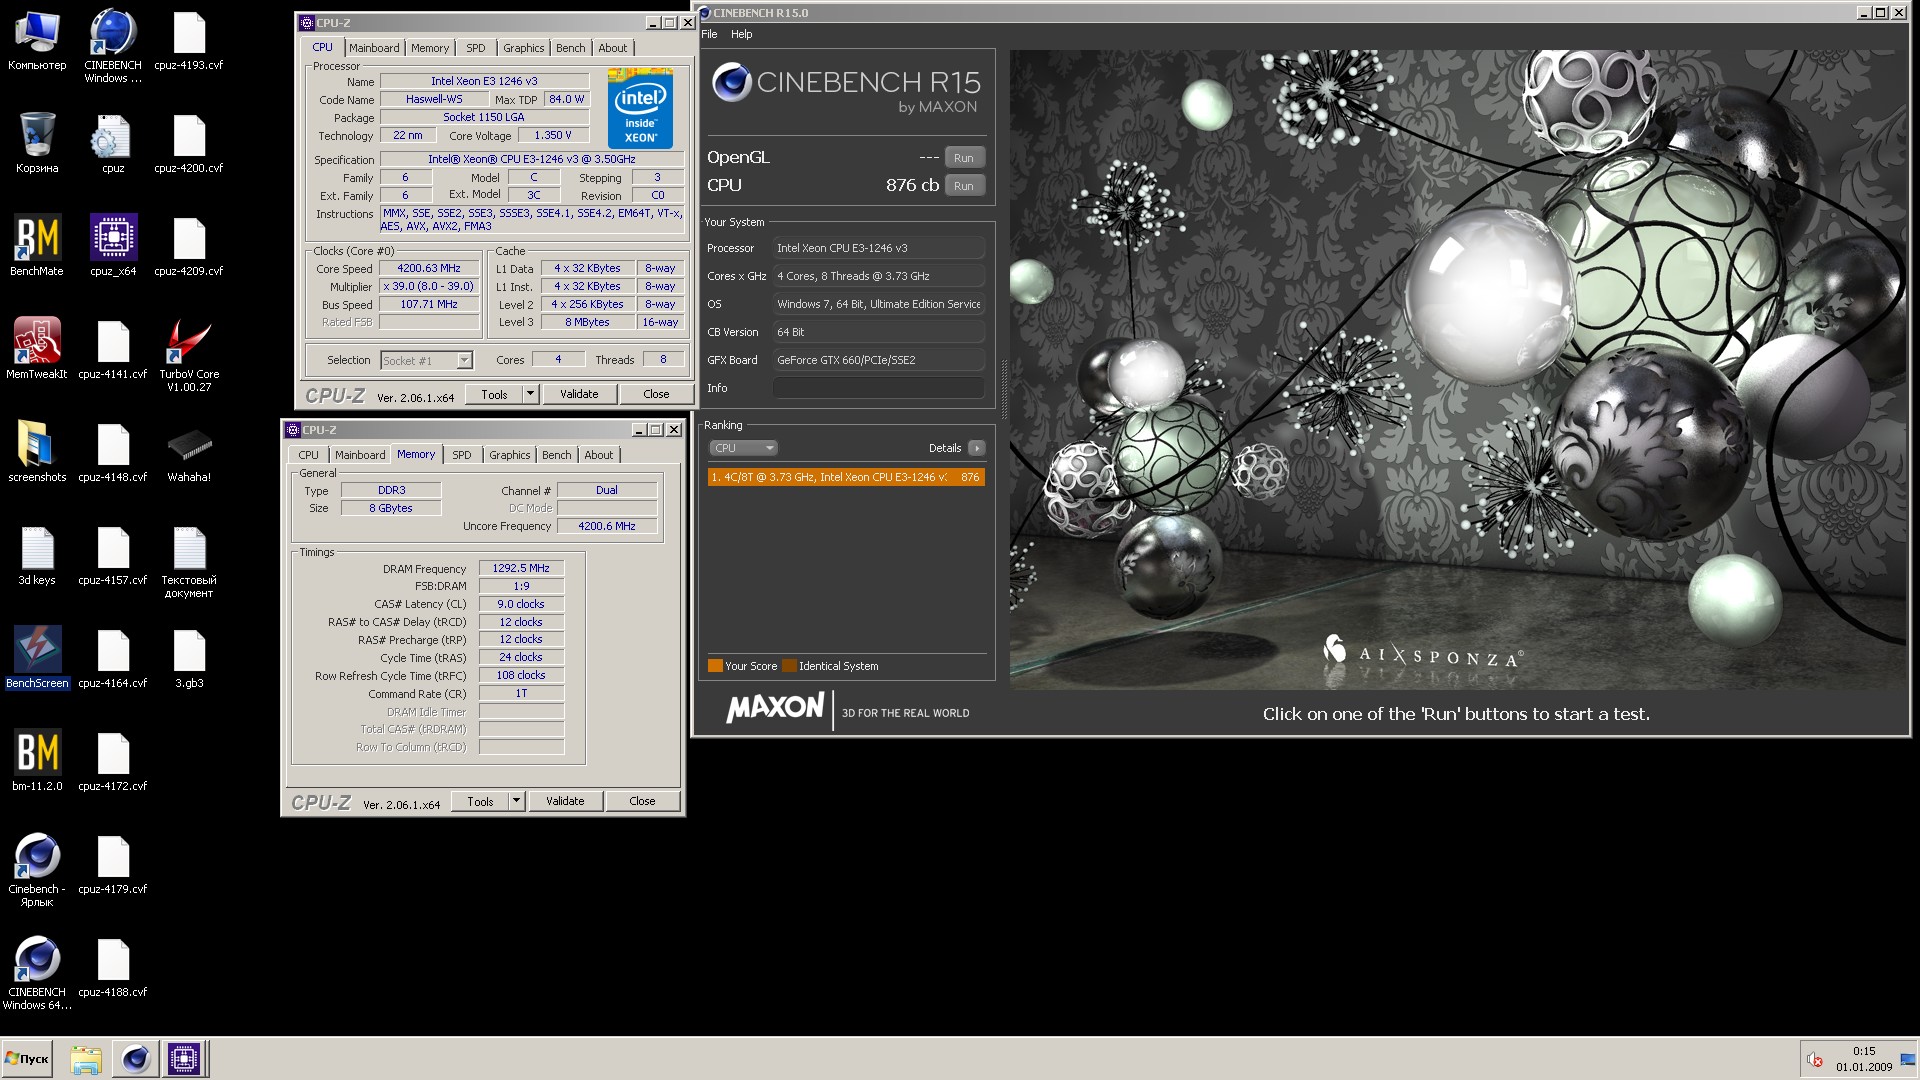The height and width of the screenshot is (1080, 1920).
Task: Open Mainboard tab in lower CPU-Z window
Action: click(360, 455)
